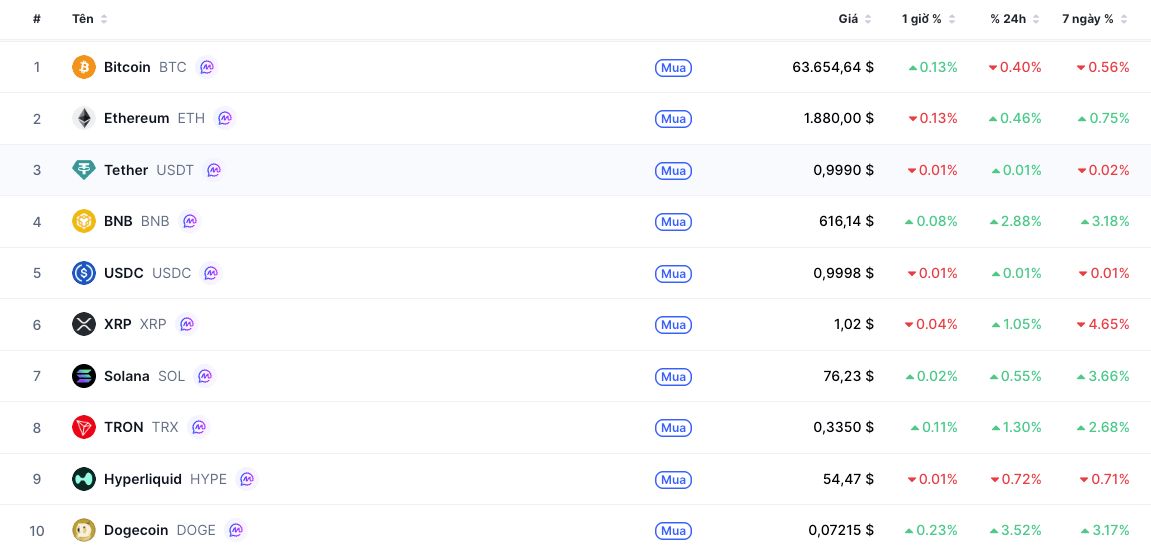Sort table by % 24h column
Viewport: 1151px width, 554px height.
pos(1015,19)
